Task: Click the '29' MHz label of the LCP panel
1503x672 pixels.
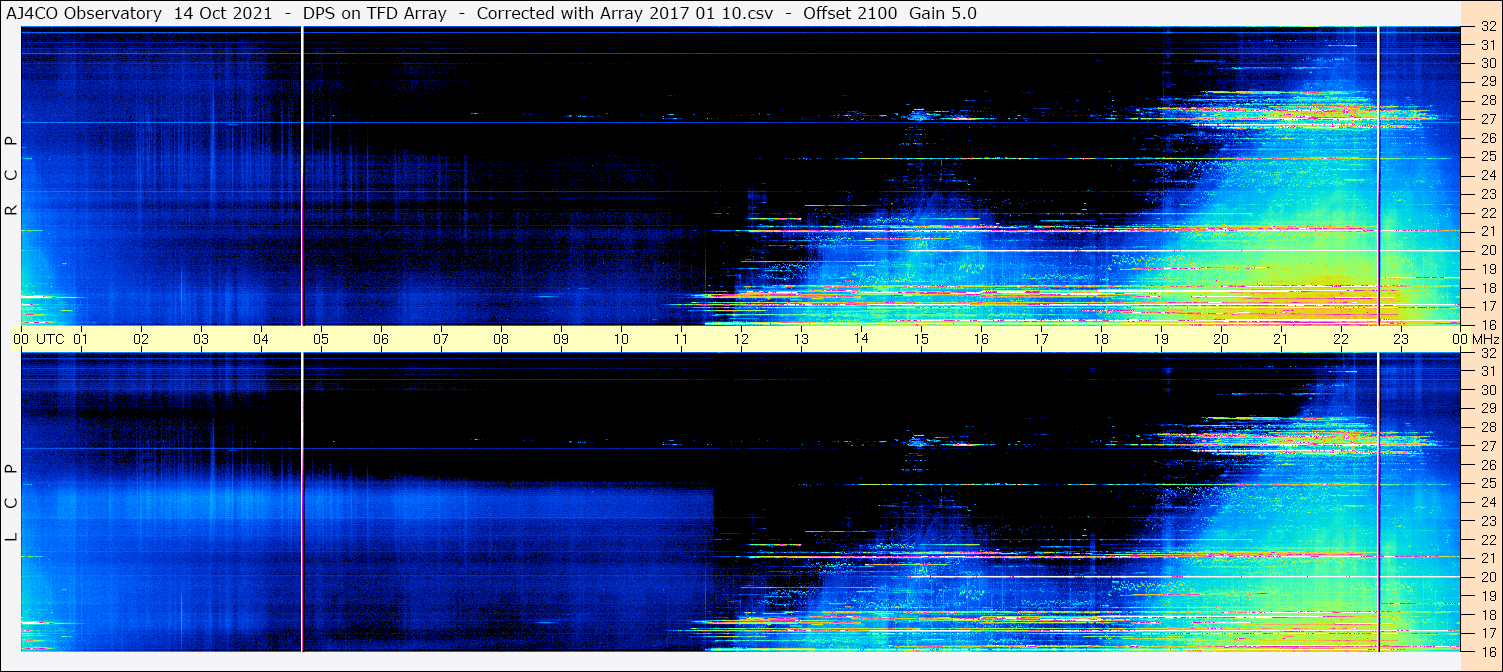Action: point(1487,409)
